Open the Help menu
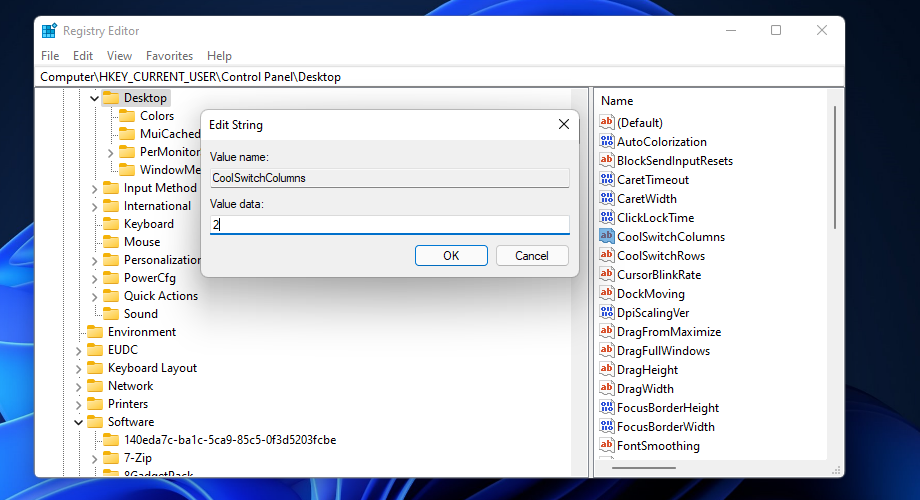 click(219, 56)
